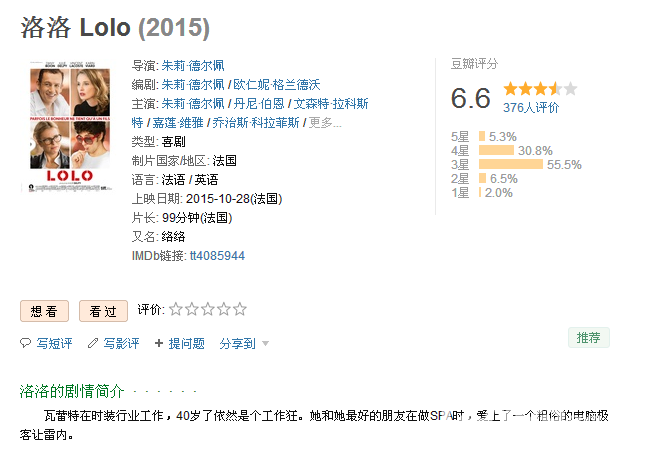650x464 pixels.
Task: Open the 提问题 question link
Action: coord(187,343)
